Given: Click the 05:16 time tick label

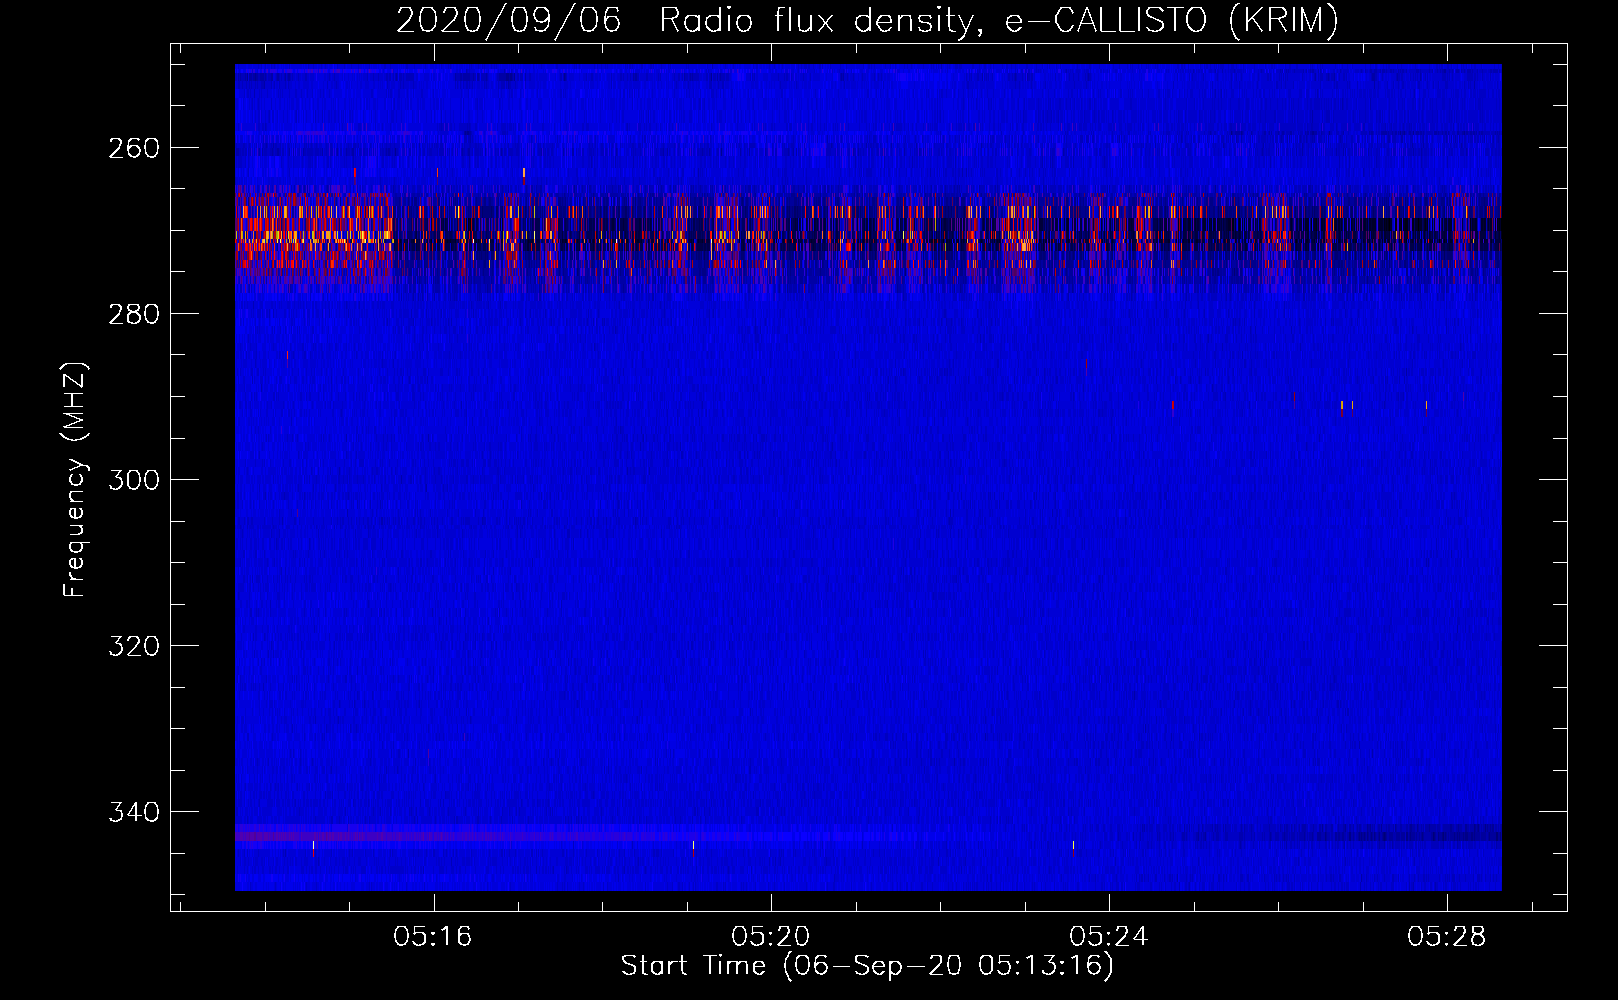Looking at the screenshot, I should 433,937.
